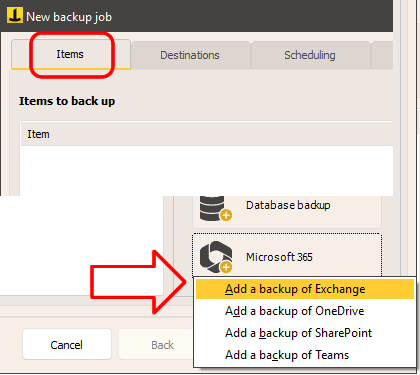Viewport: 420px width, 375px height.
Task: Choose Add a backup of OneDrive
Action: coord(305,311)
